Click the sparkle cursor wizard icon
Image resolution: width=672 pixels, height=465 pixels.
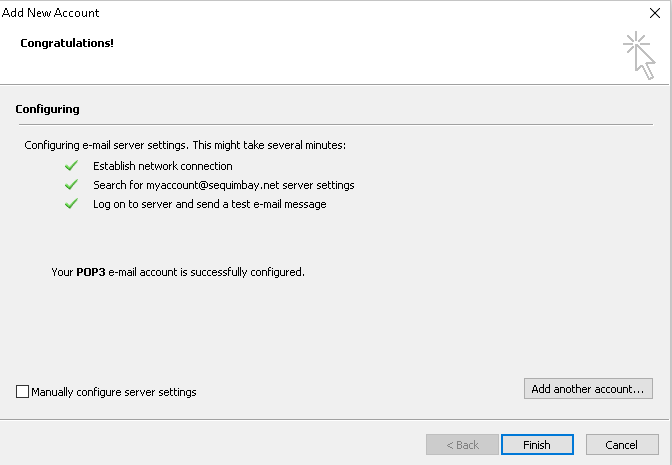pos(639,55)
